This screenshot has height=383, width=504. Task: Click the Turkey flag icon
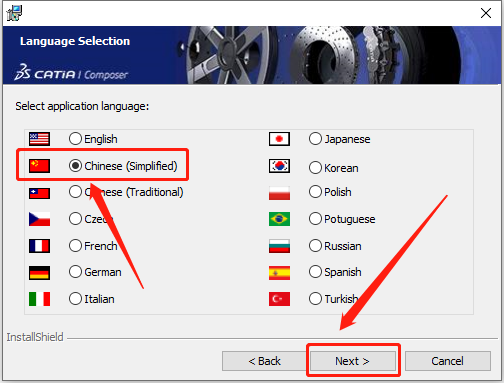pyautogui.click(x=279, y=299)
